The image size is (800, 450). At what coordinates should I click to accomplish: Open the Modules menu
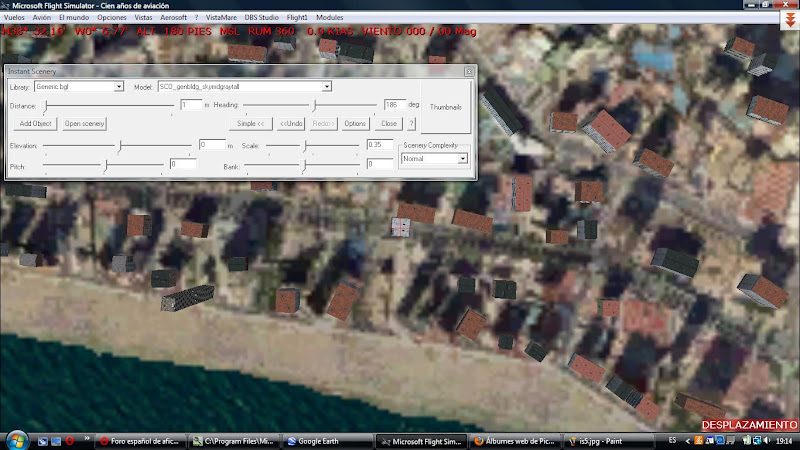point(330,17)
